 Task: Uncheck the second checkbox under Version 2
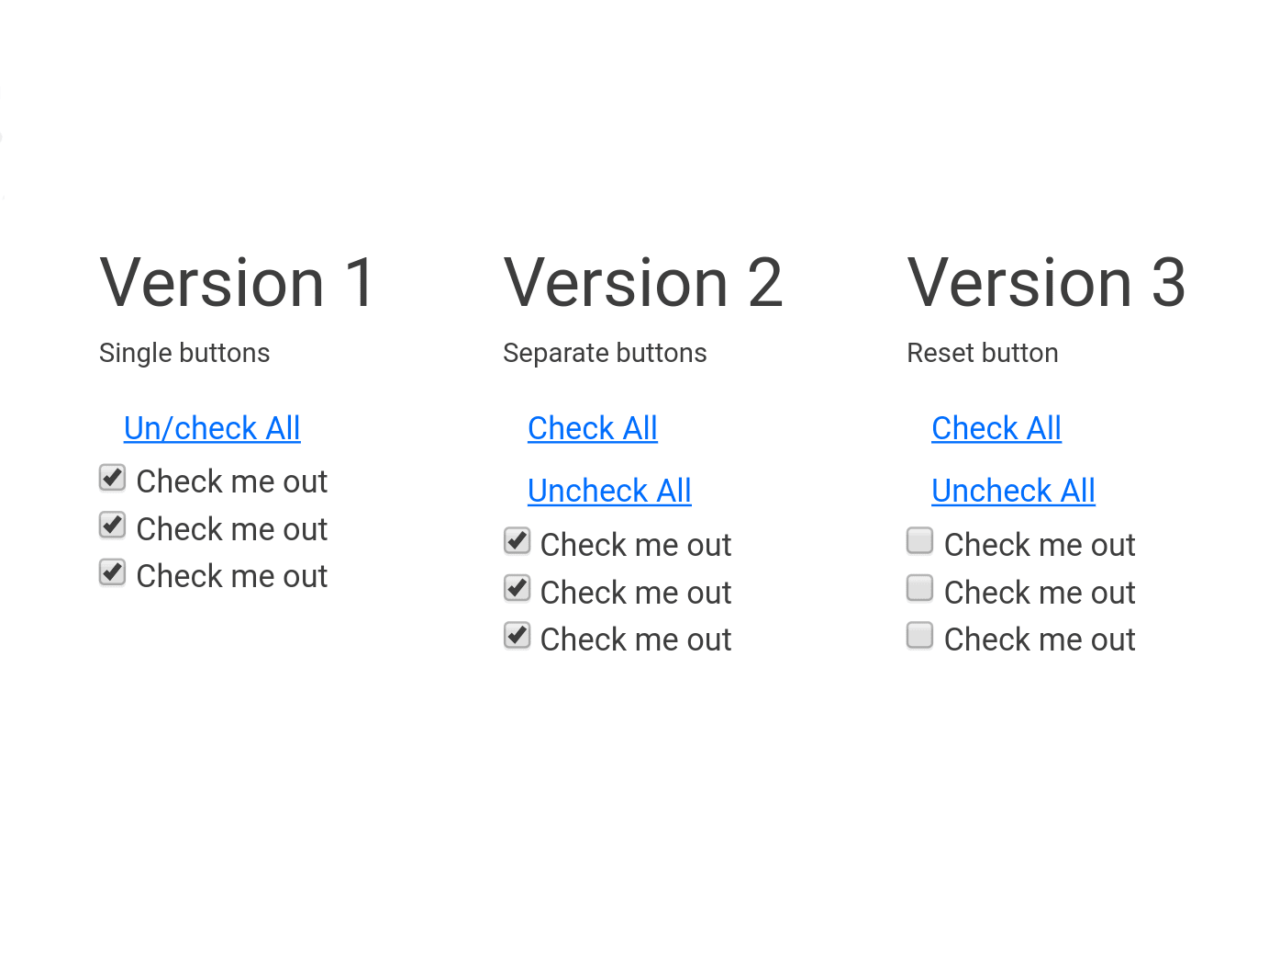pos(516,588)
